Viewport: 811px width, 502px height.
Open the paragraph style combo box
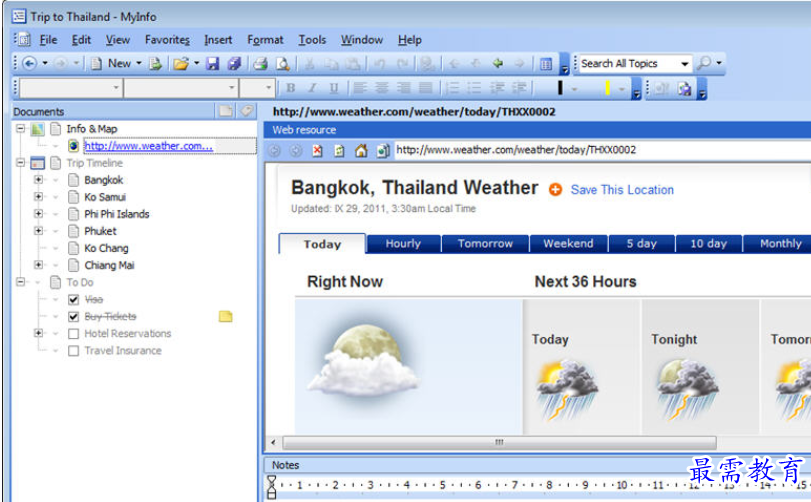71,88
